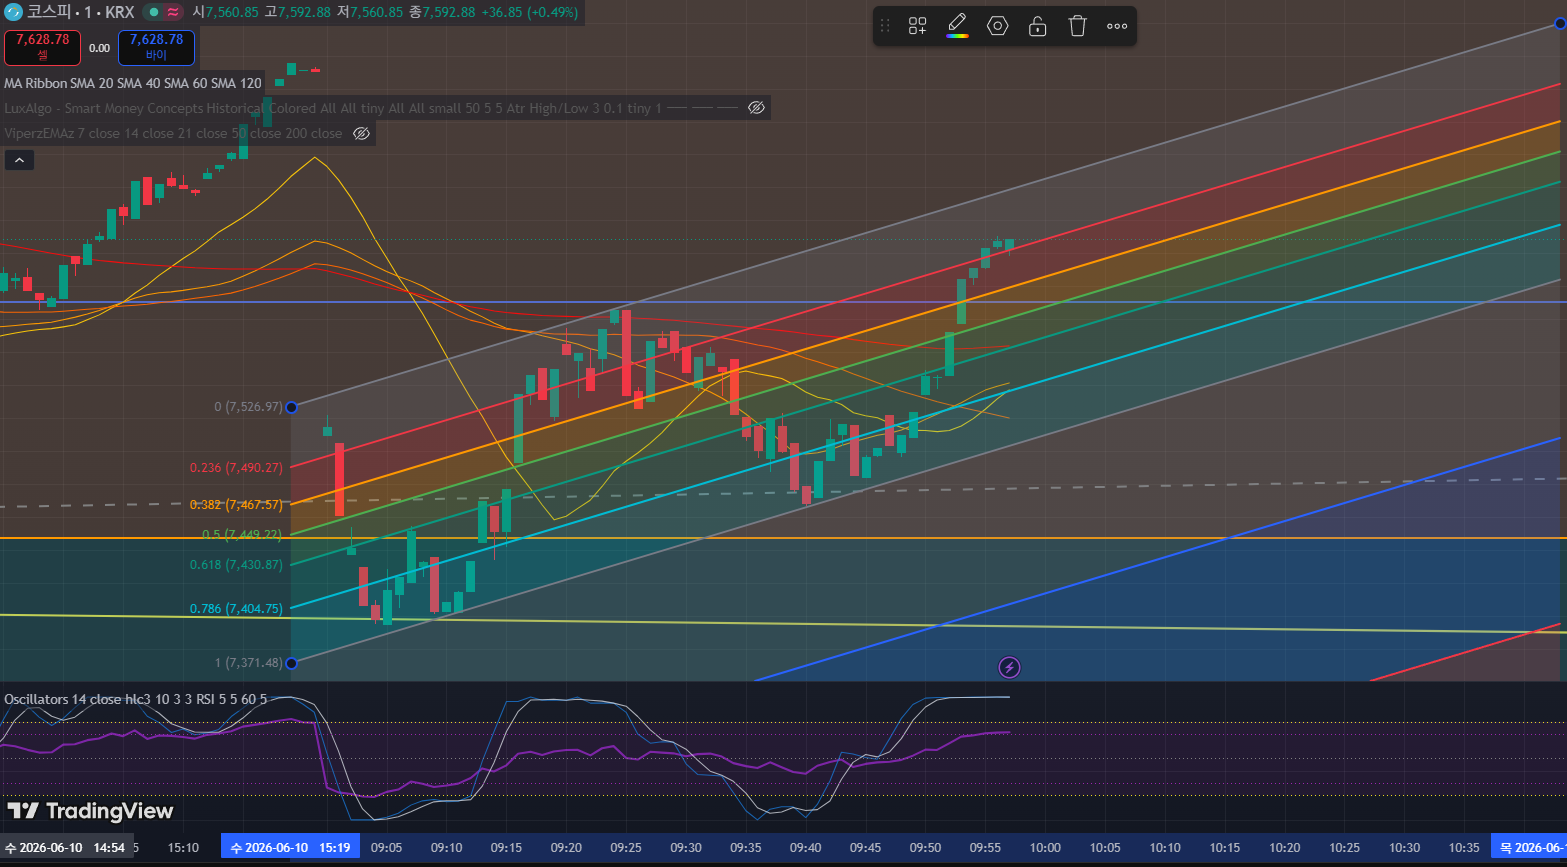Viewport: 1567px width, 867px height.
Task: Open the drawing settings hexagon icon
Action: 997,26
